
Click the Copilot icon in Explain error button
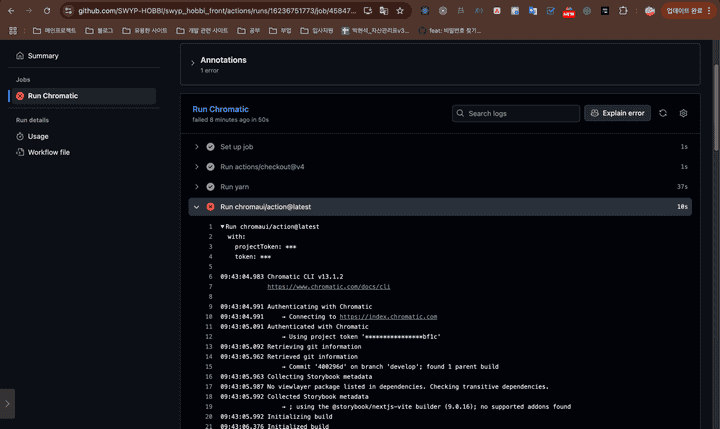tap(595, 113)
